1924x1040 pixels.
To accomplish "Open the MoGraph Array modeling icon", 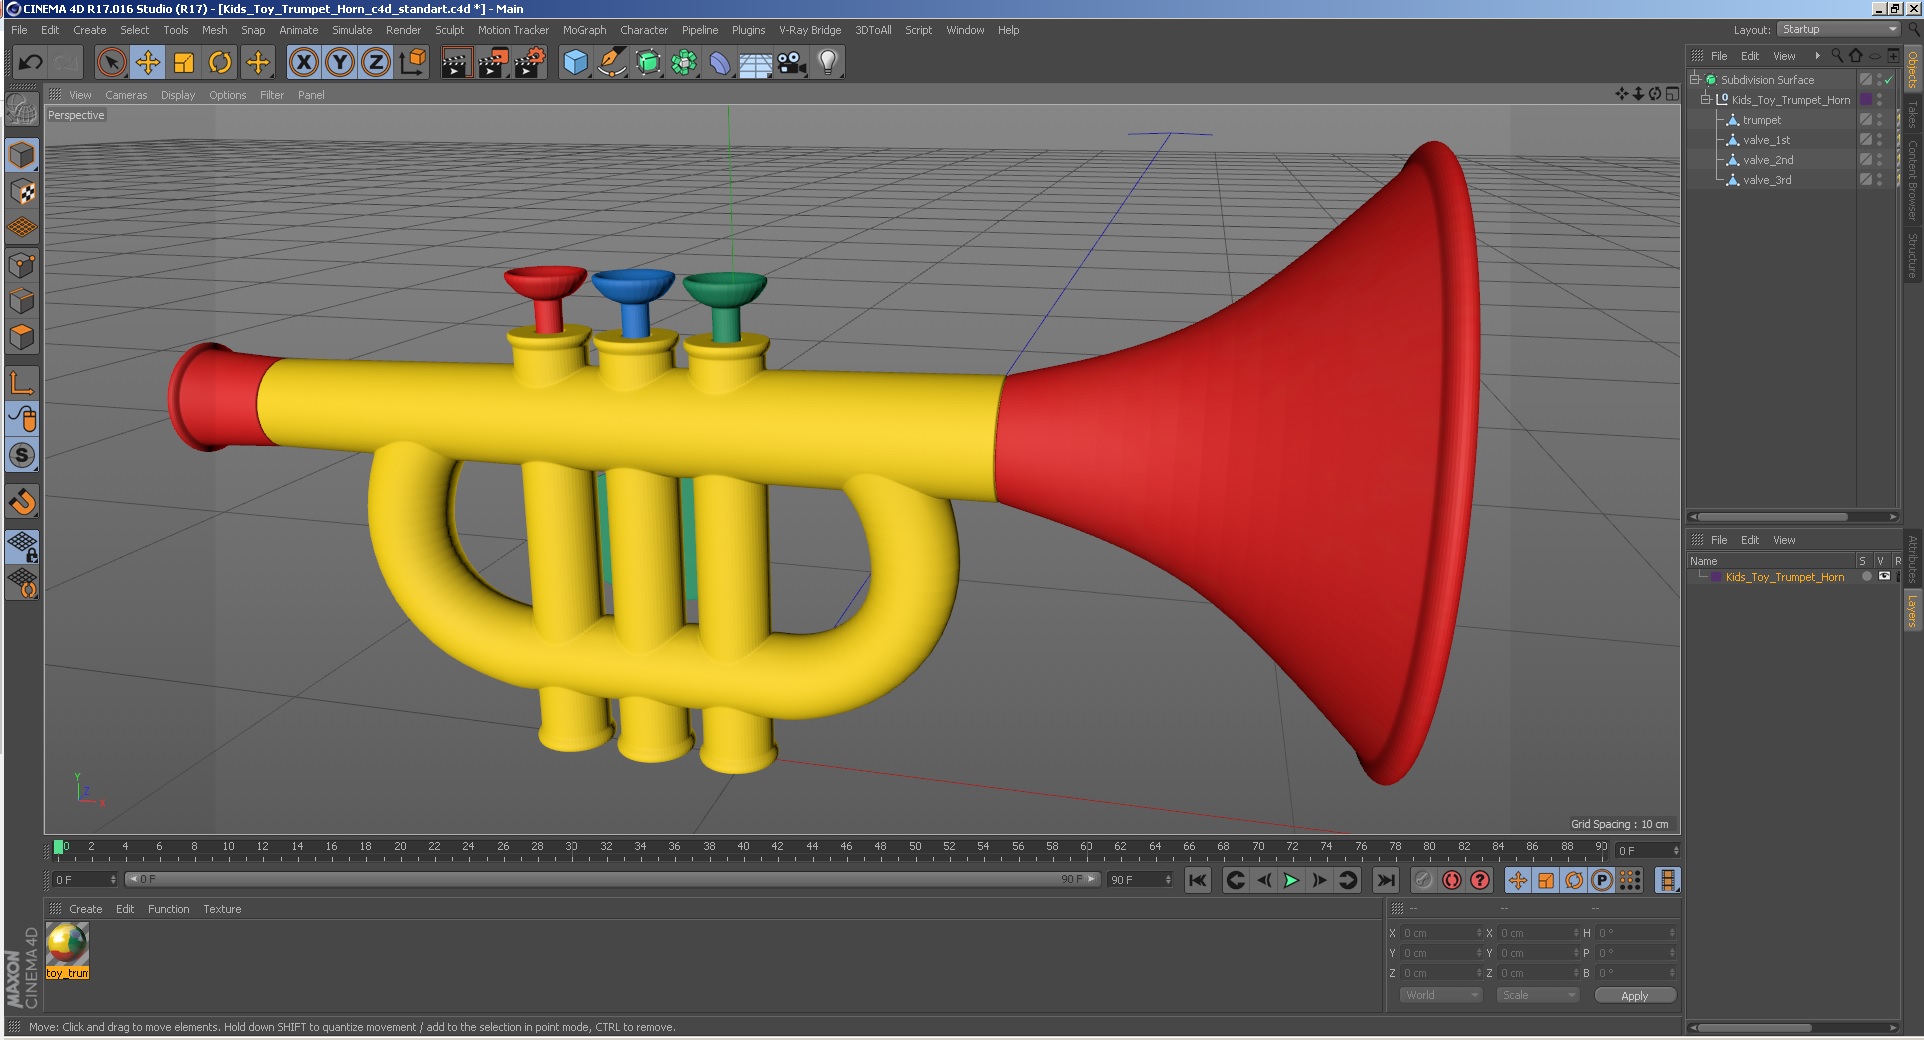I will [x=684, y=63].
